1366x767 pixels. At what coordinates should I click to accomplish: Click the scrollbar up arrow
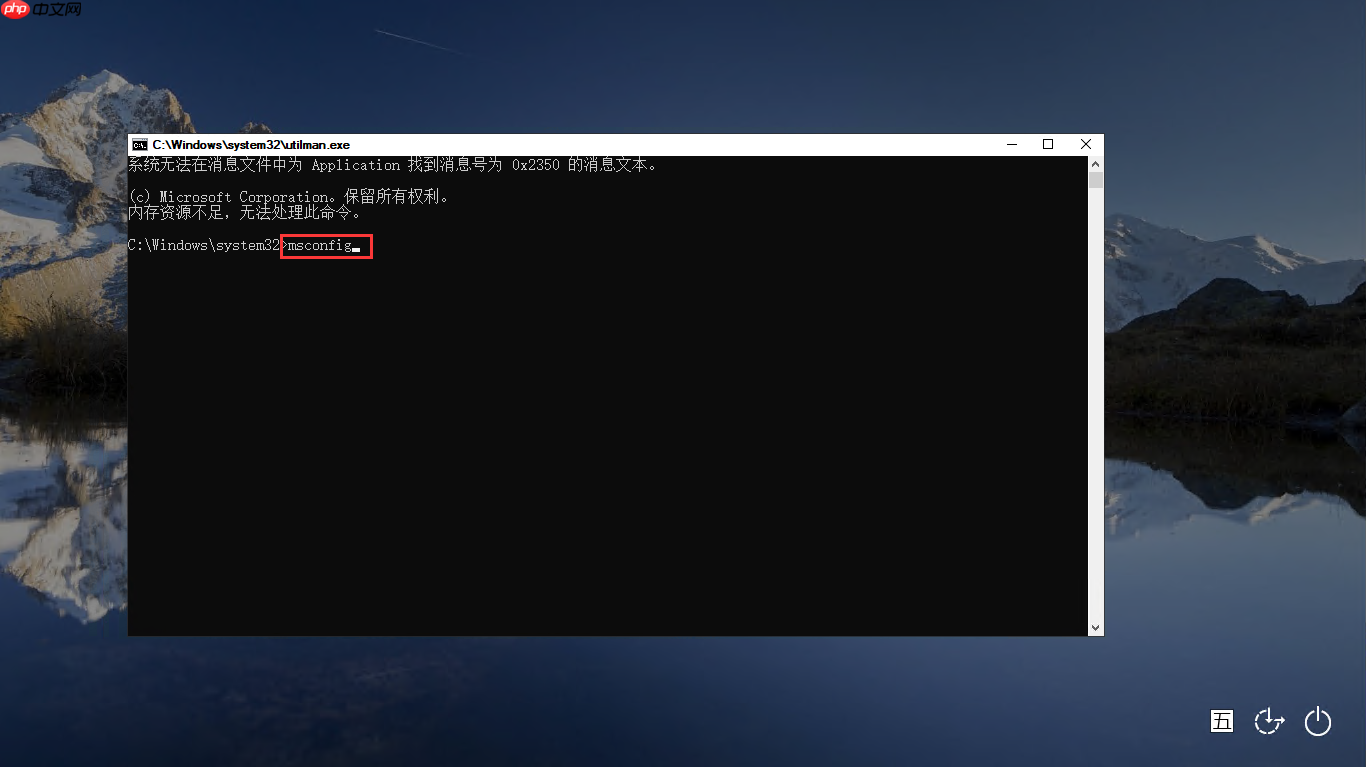click(x=1095, y=164)
